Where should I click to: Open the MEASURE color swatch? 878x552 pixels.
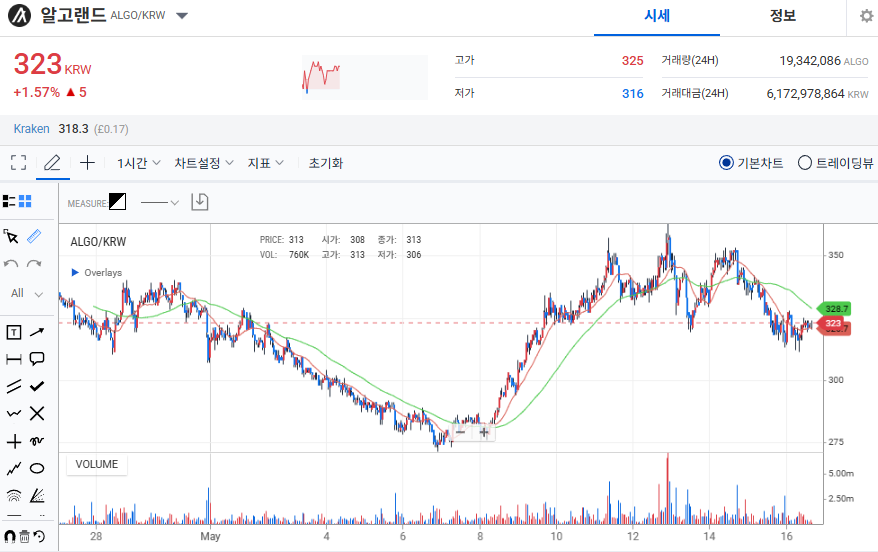(118, 202)
